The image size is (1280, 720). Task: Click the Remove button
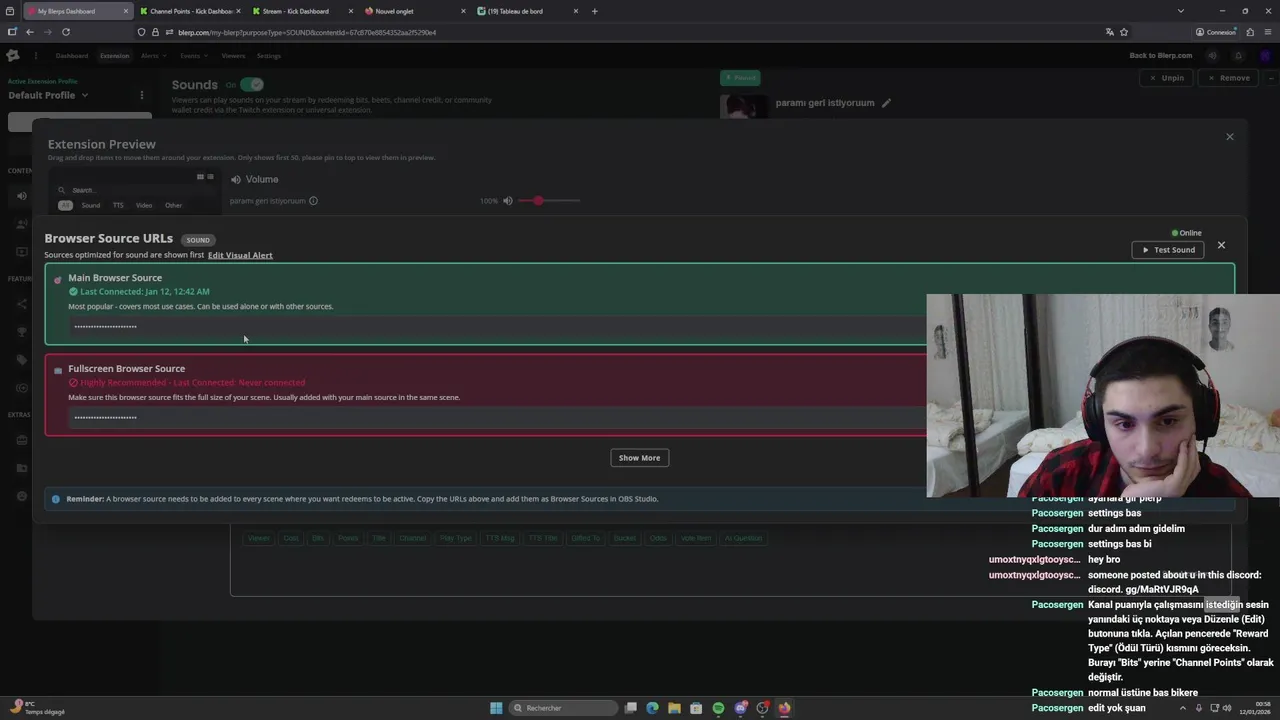tap(1229, 78)
